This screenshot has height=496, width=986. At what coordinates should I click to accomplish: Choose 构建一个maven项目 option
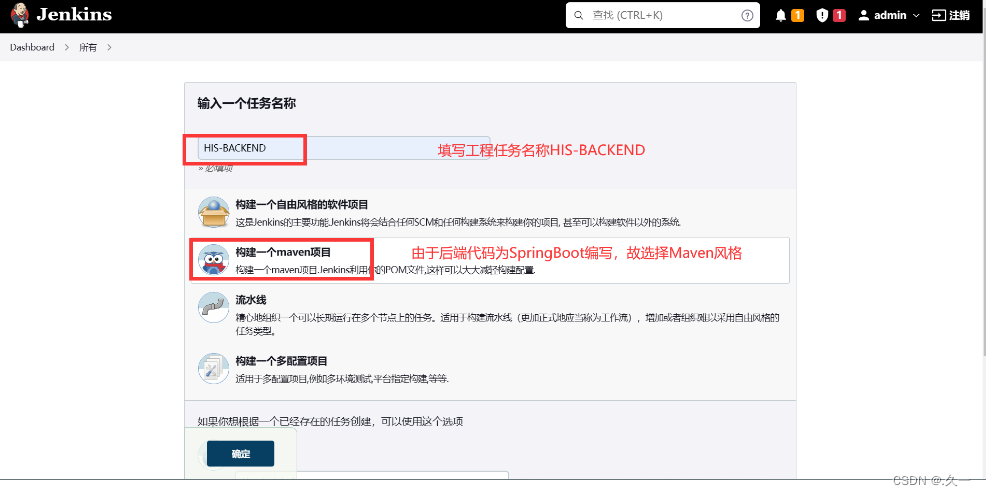[490, 260]
